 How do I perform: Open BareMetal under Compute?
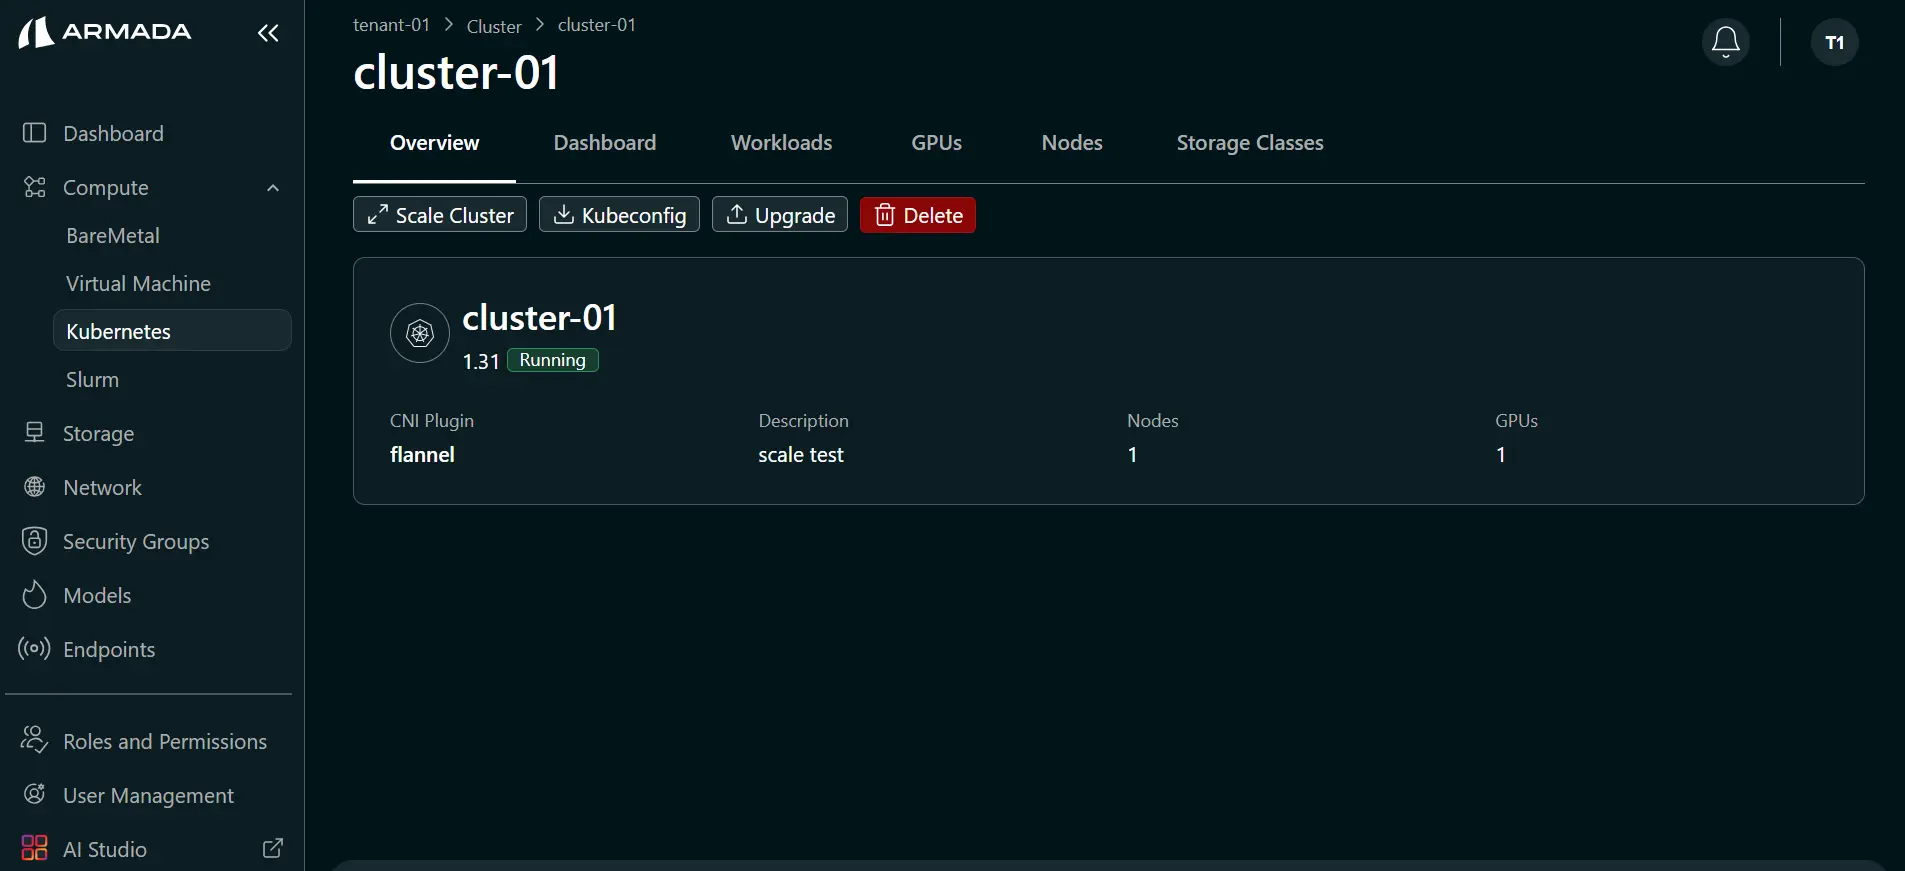113,235
